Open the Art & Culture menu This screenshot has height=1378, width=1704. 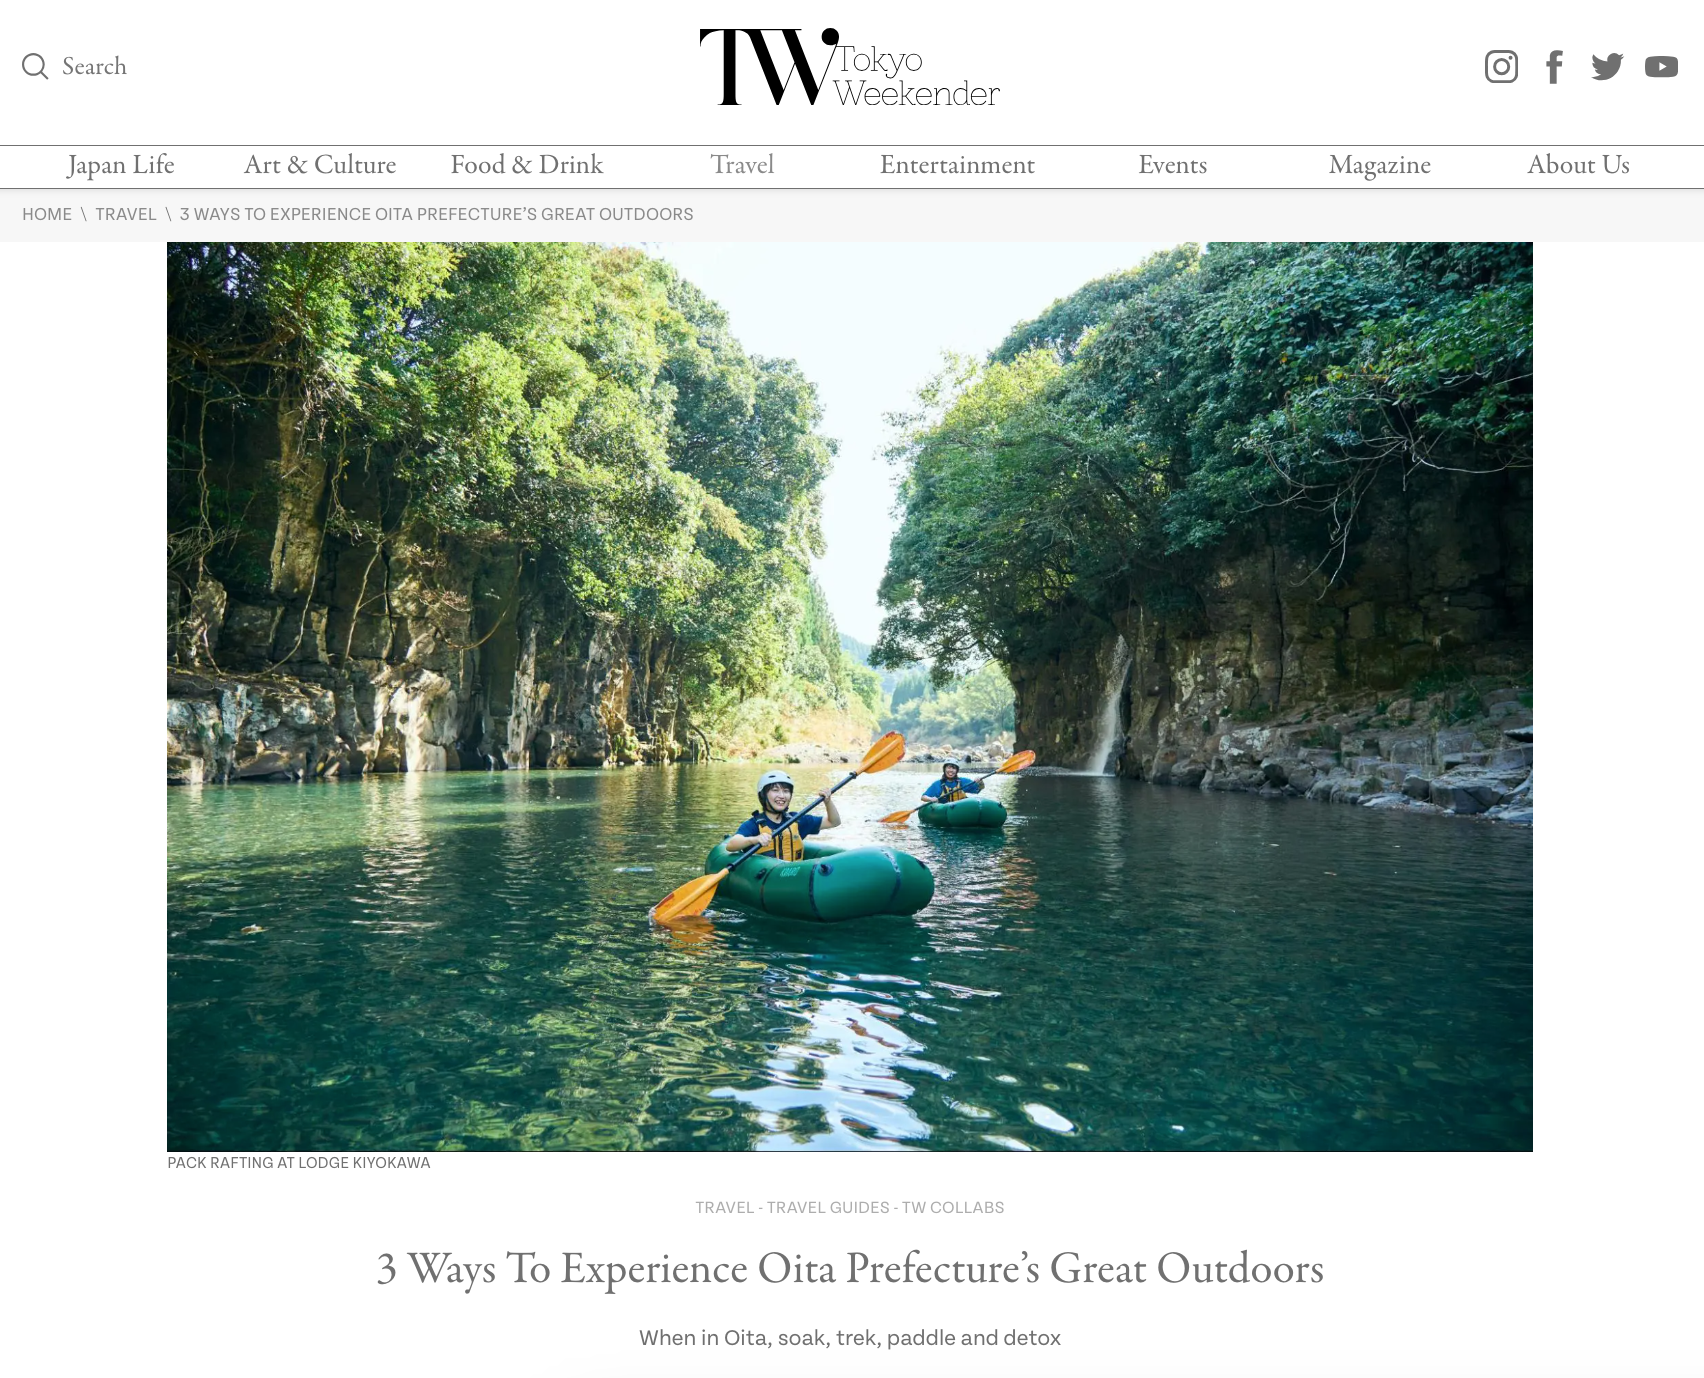320,165
